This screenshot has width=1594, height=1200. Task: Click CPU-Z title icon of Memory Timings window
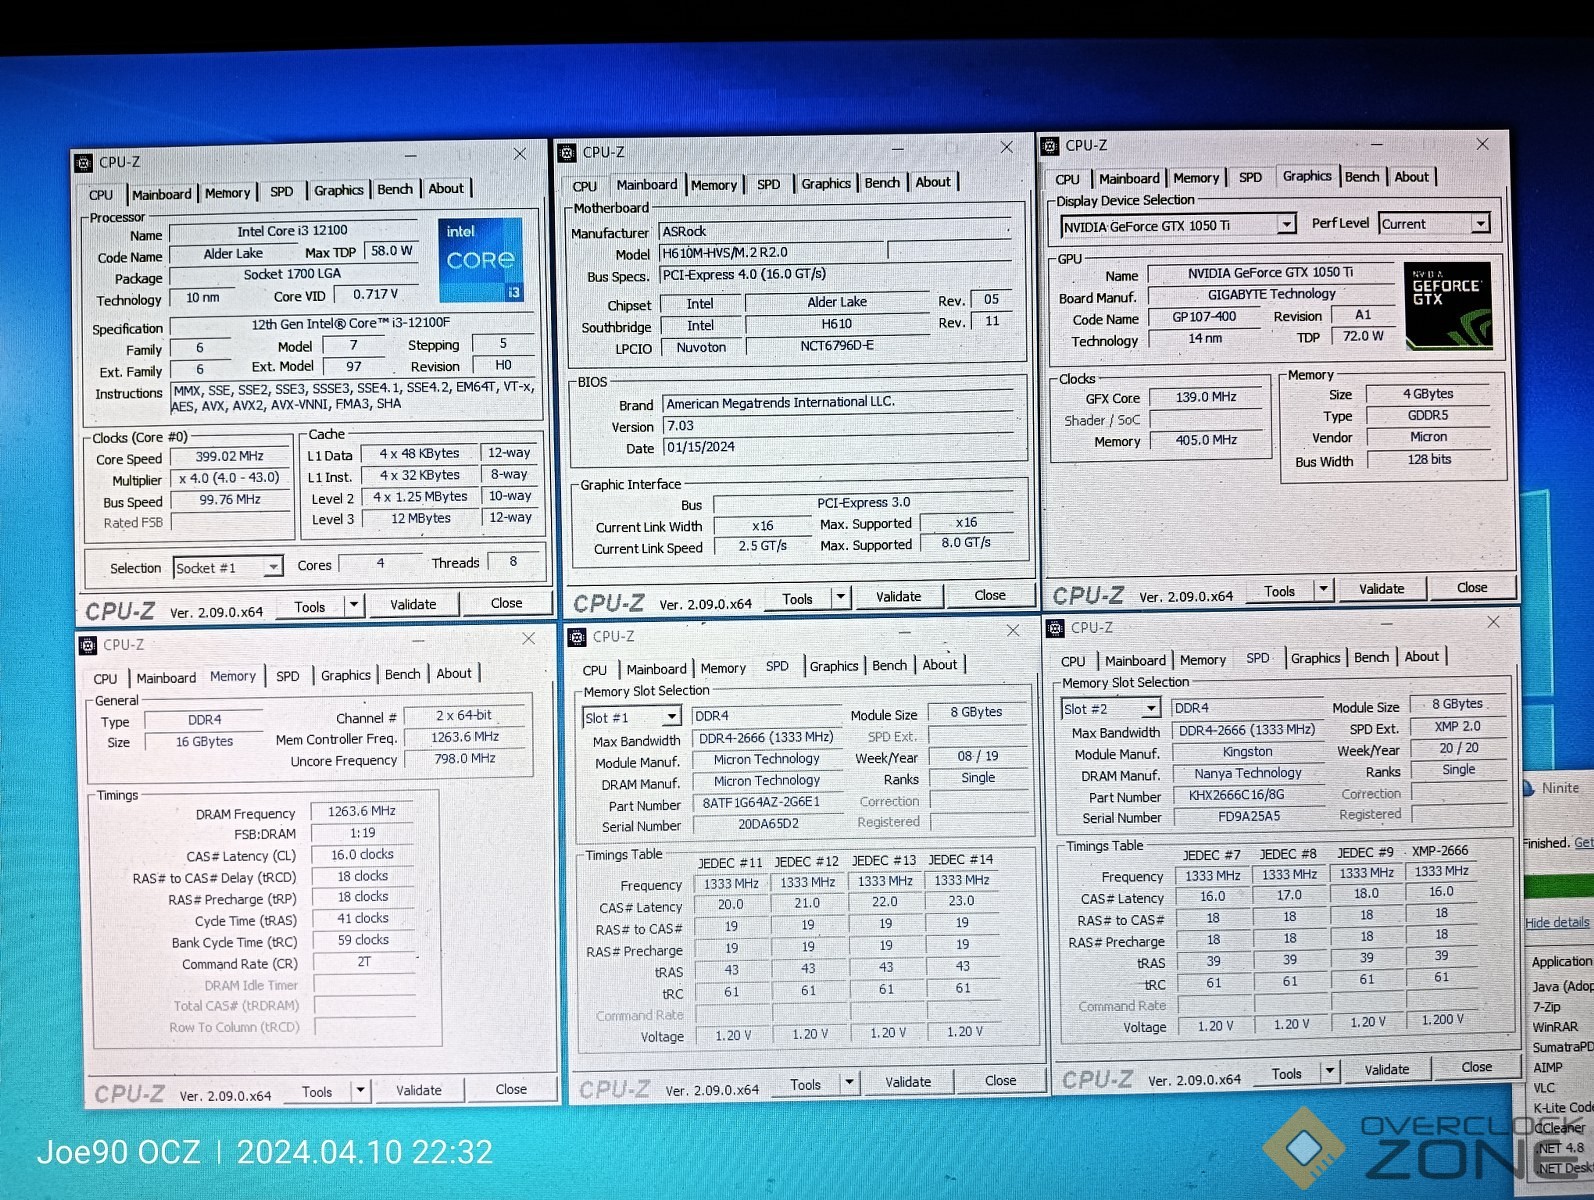[88, 645]
